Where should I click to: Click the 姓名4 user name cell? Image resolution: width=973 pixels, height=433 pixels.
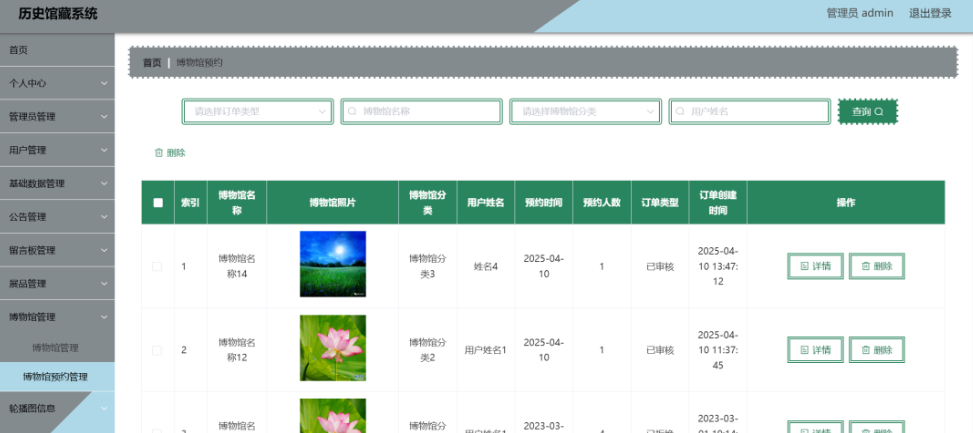pyautogui.click(x=486, y=266)
